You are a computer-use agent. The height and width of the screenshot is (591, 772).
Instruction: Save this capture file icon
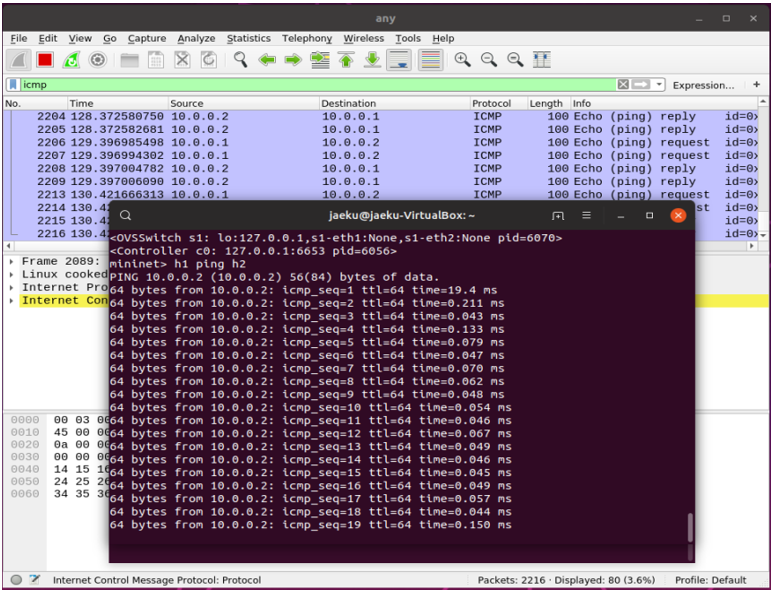156,60
